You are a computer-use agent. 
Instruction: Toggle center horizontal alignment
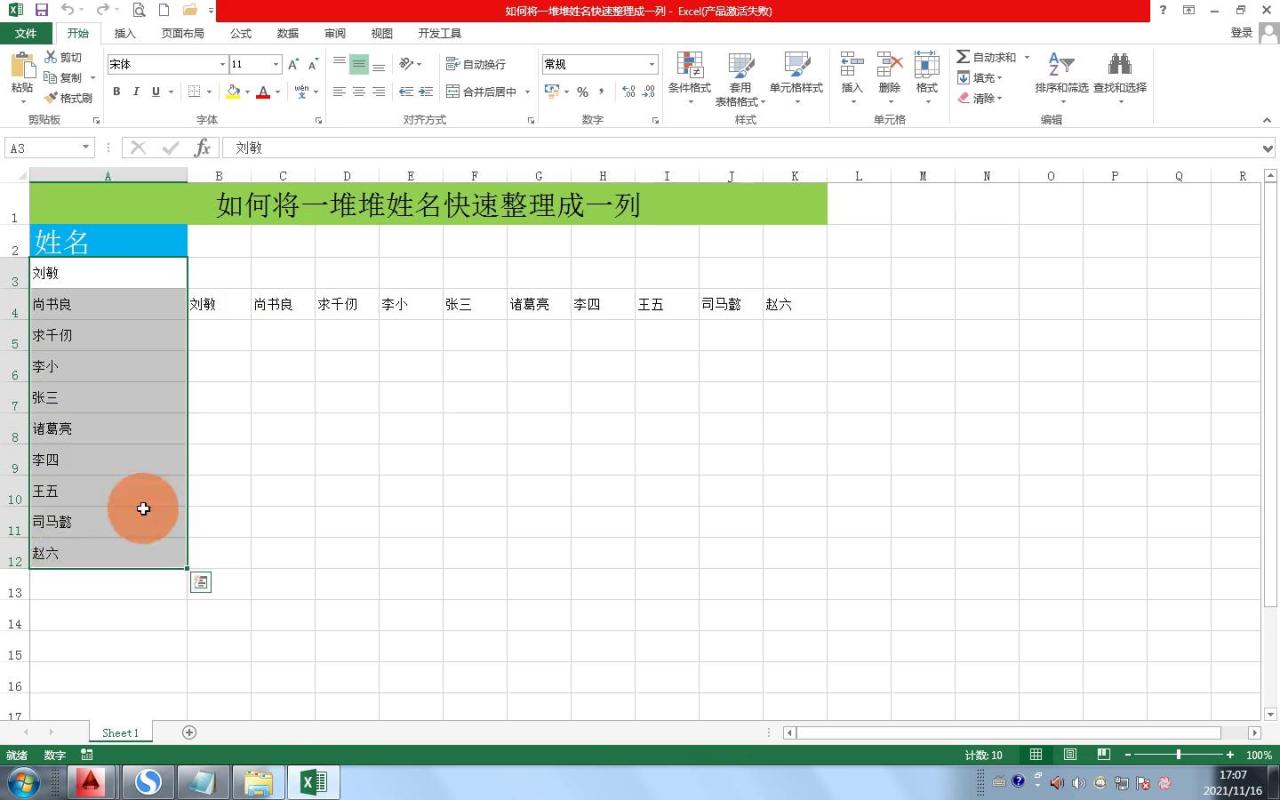click(x=359, y=92)
